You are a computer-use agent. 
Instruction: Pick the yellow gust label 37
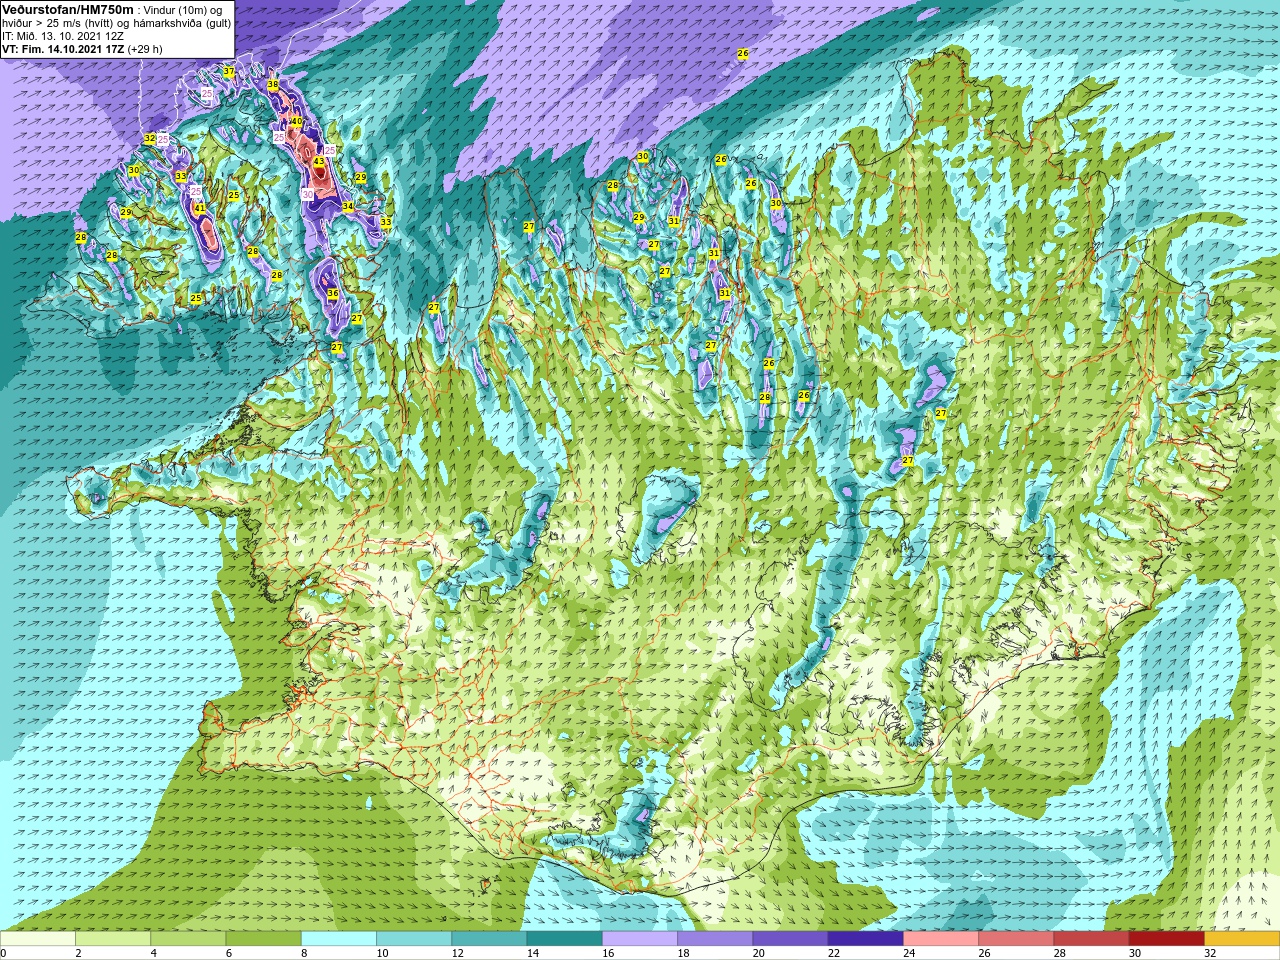coord(229,72)
